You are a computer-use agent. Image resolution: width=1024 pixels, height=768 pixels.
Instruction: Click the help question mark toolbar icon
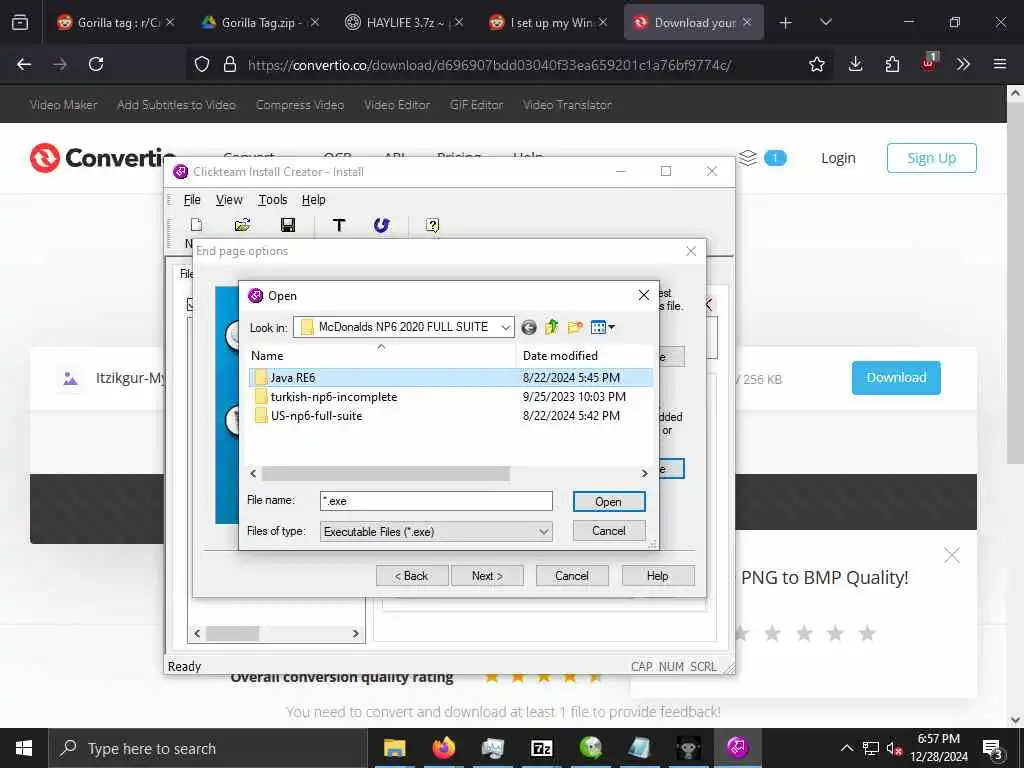[x=432, y=225]
